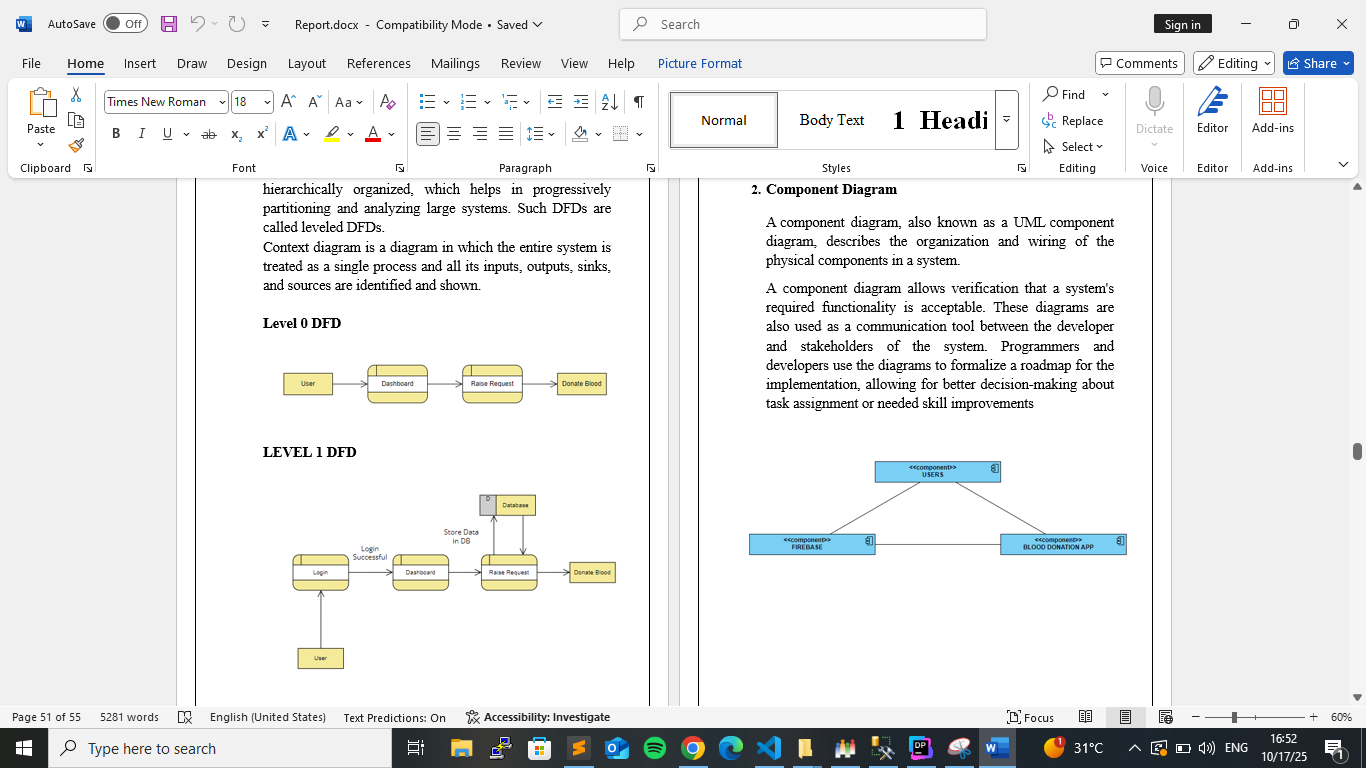Click the Share button

point(1317,63)
